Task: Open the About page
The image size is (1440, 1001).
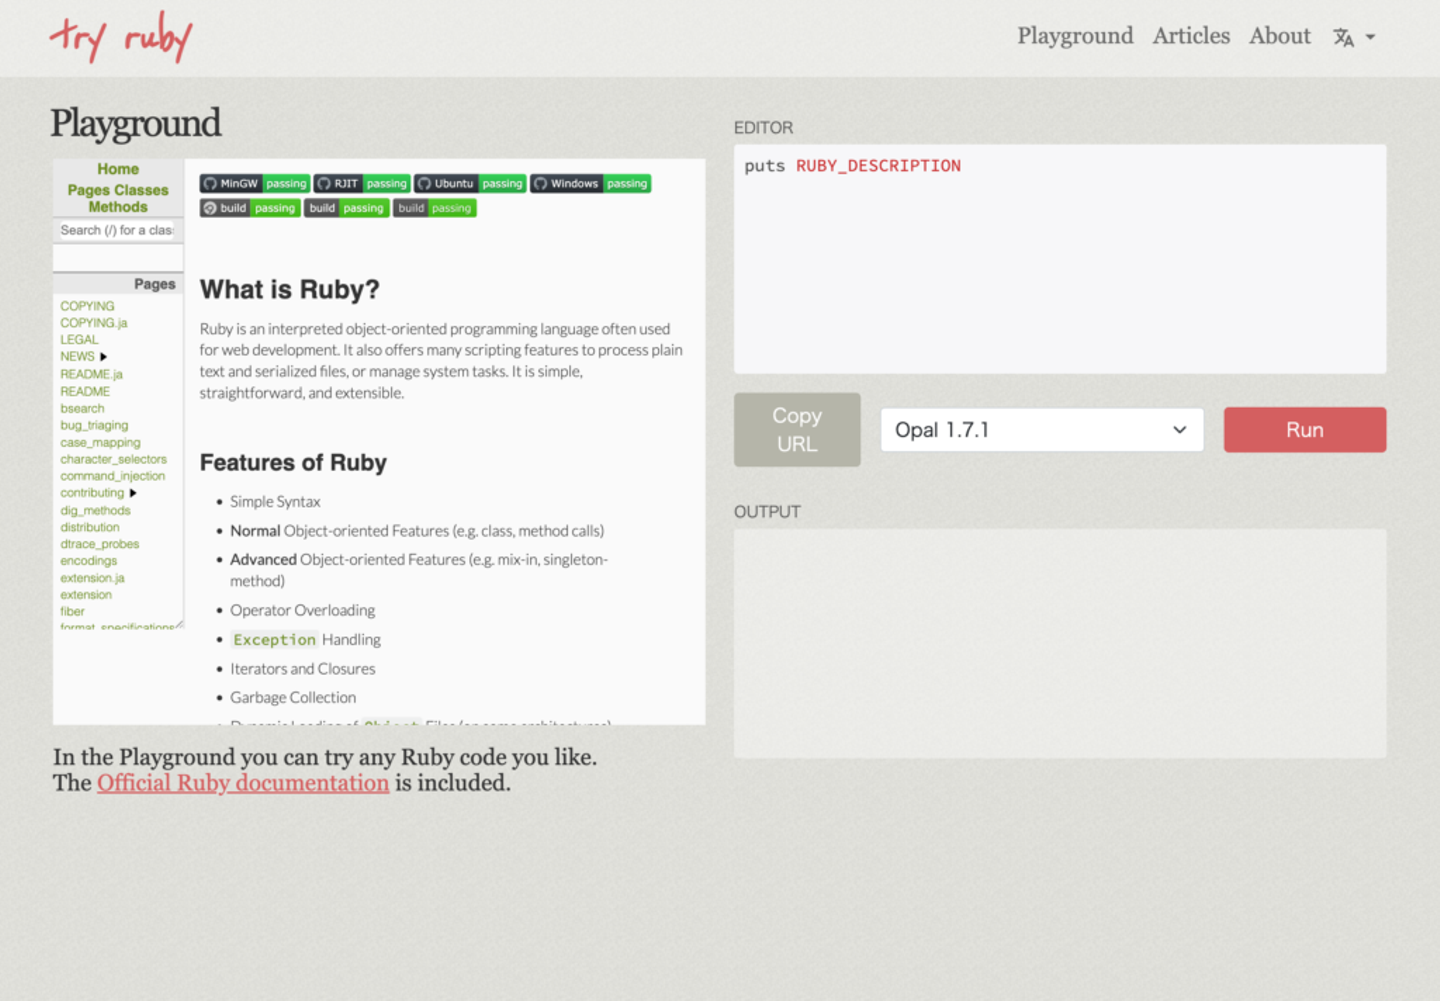Action: pyautogui.click(x=1279, y=36)
